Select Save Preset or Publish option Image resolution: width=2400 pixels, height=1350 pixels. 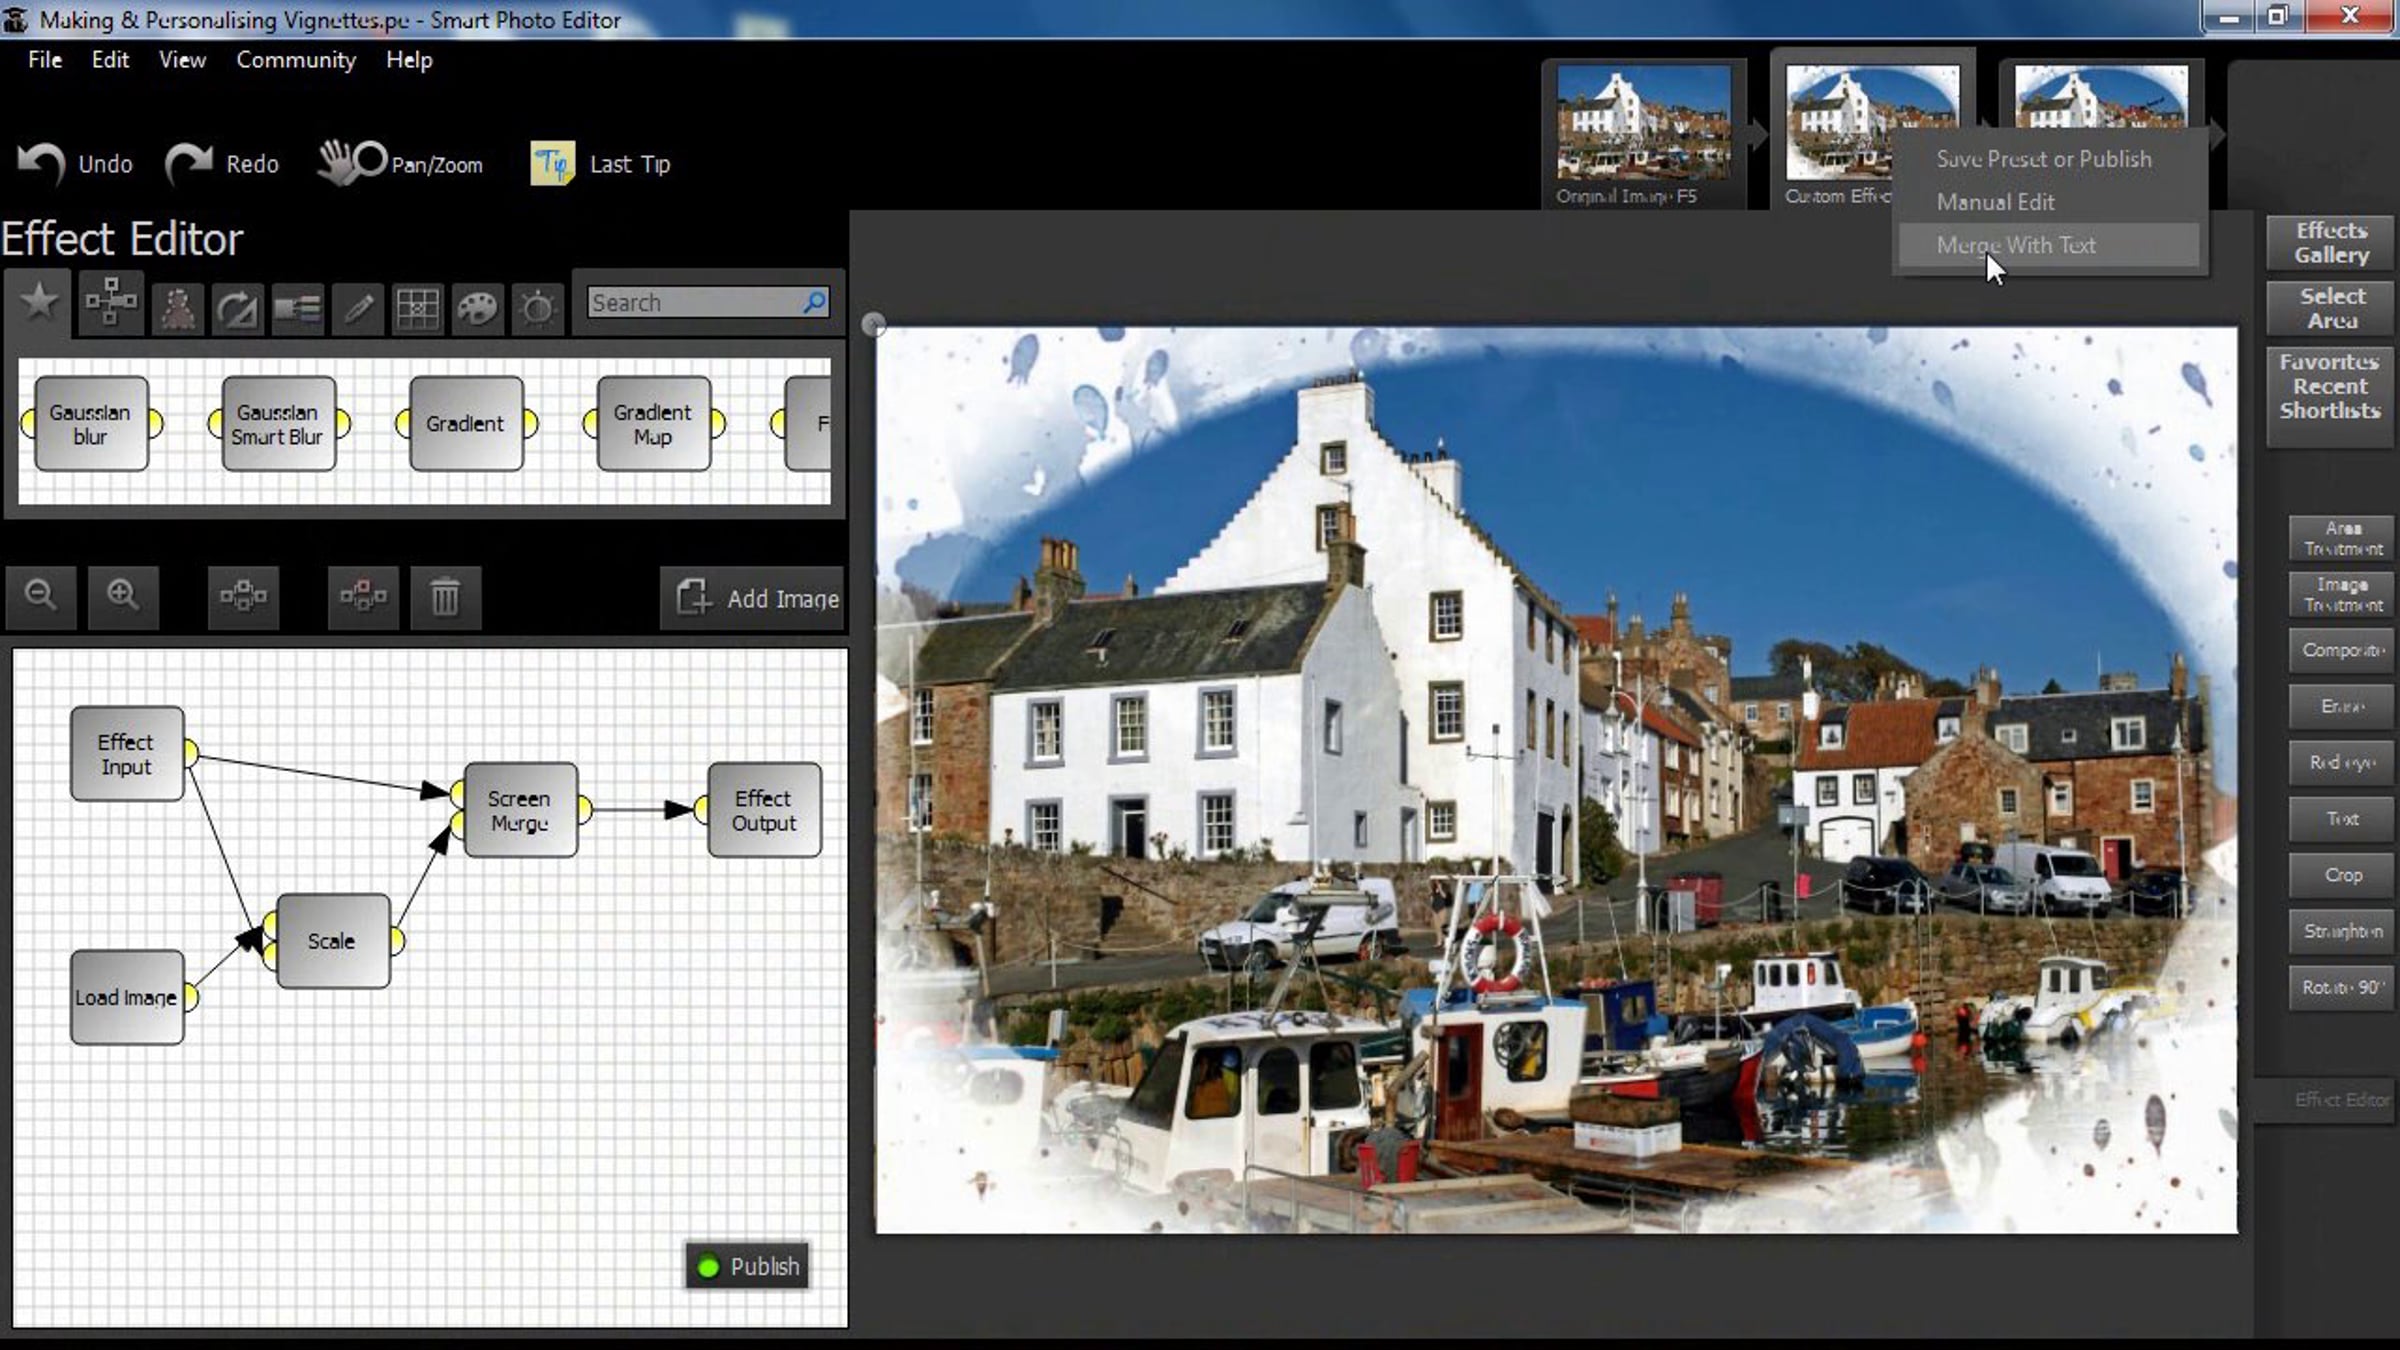click(2043, 159)
